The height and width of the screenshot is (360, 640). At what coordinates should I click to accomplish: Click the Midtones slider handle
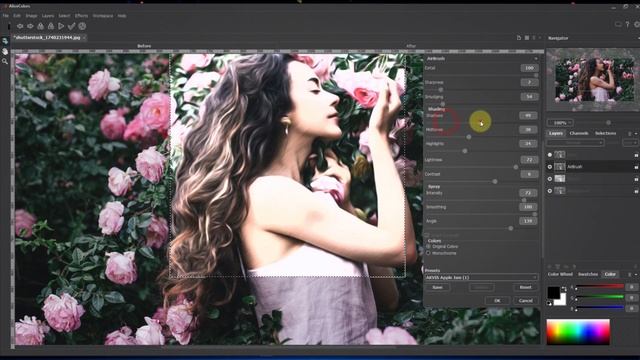click(469, 137)
